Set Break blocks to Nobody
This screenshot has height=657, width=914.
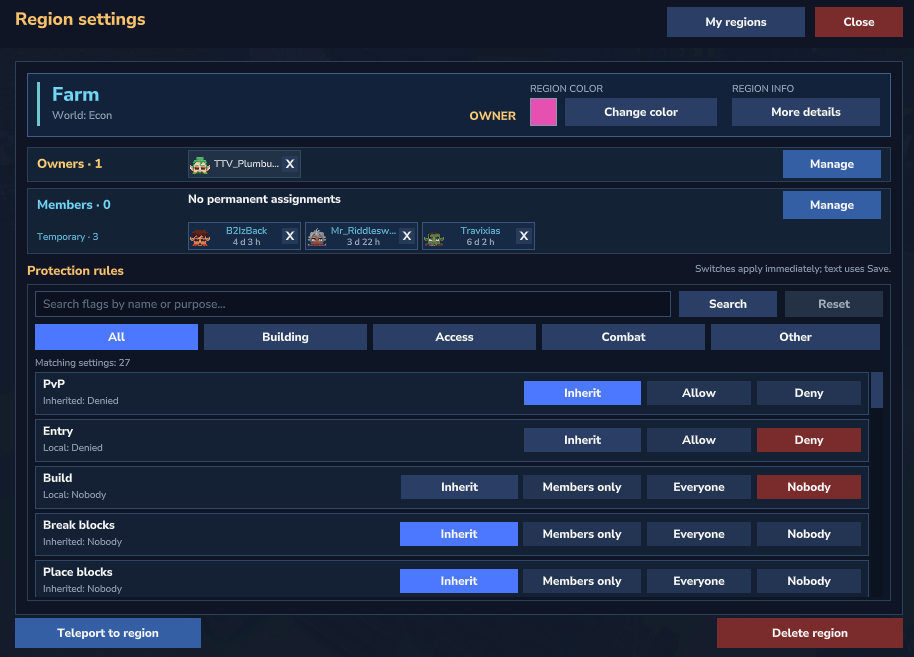pyautogui.click(x=809, y=534)
